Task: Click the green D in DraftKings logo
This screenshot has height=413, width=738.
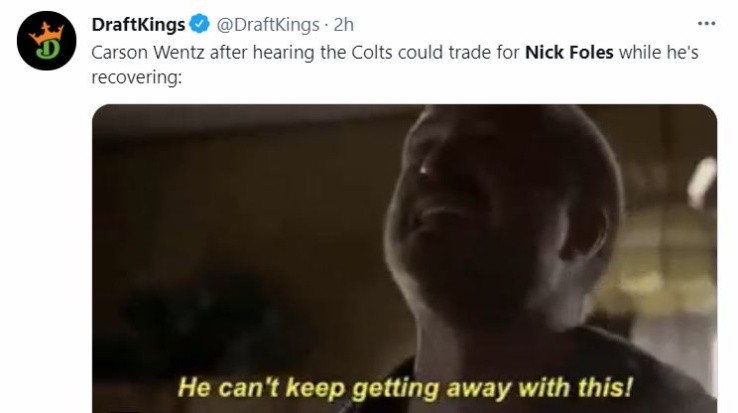Action: point(47,50)
